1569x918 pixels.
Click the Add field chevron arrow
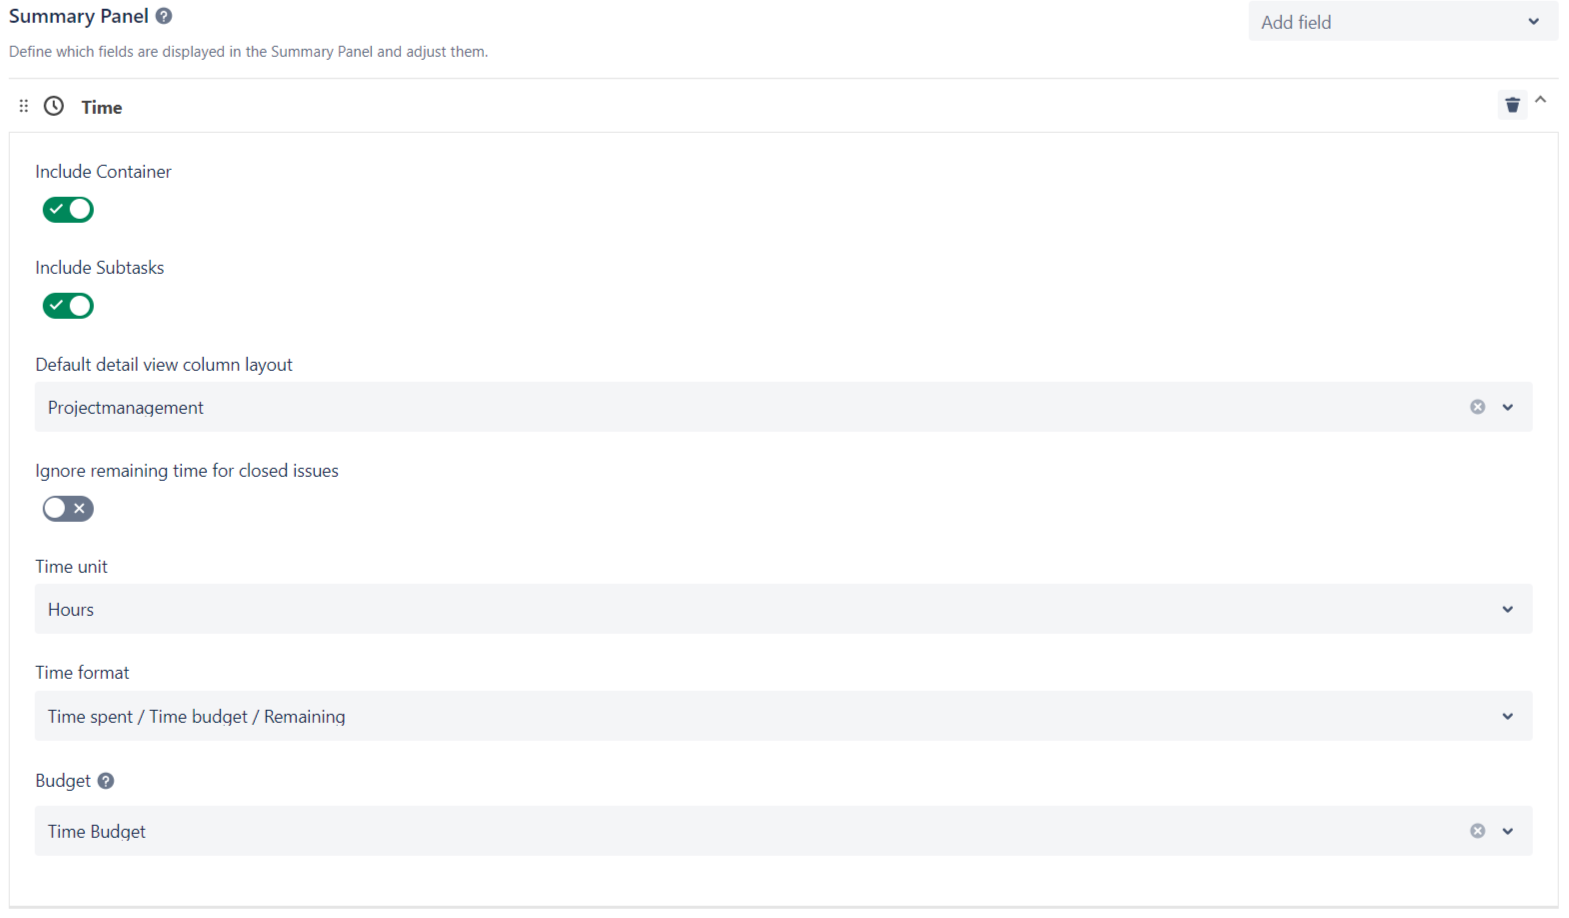coord(1533,22)
